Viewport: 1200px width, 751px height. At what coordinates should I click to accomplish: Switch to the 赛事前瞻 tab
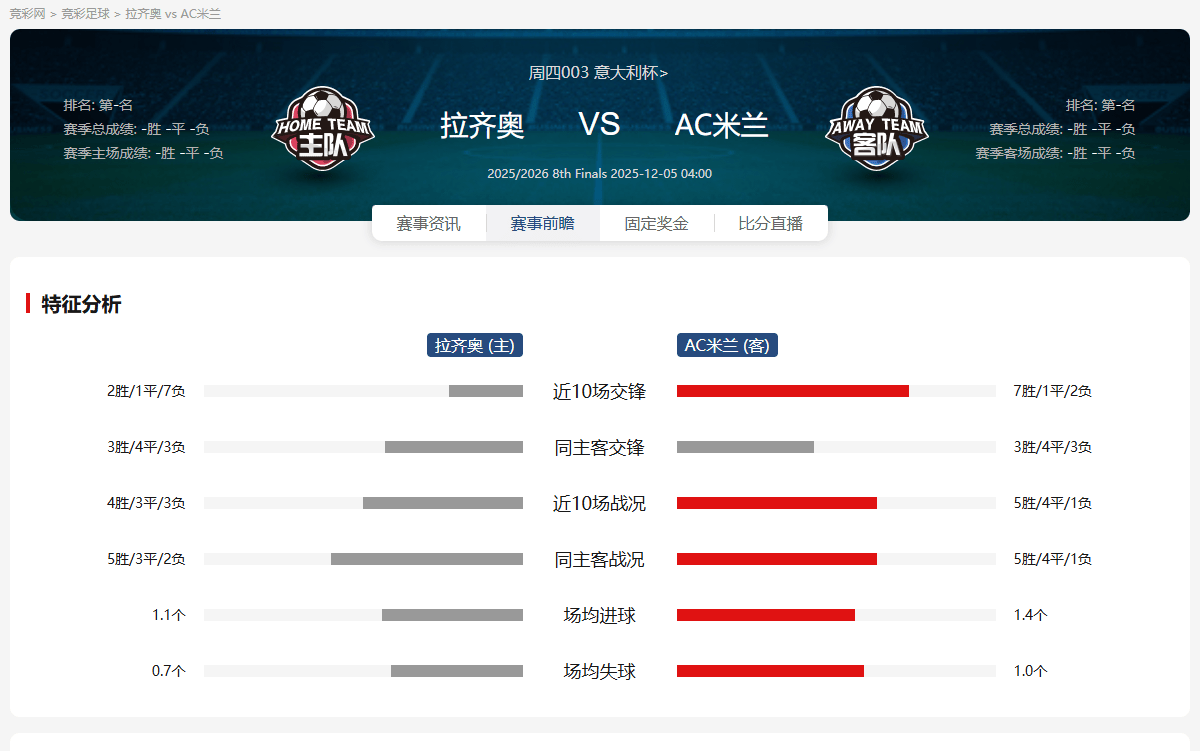point(542,223)
